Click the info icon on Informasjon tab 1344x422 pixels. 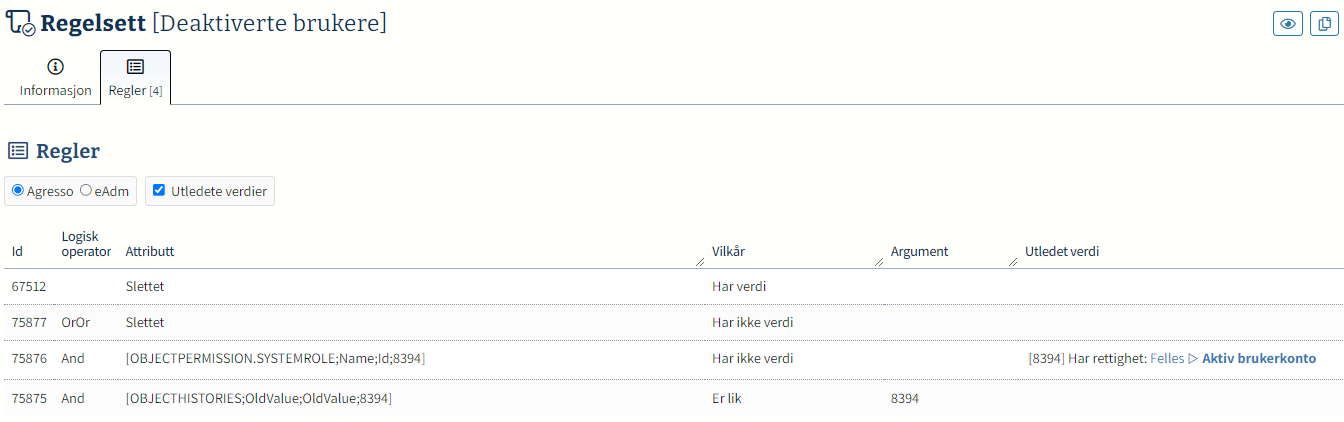(56, 67)
